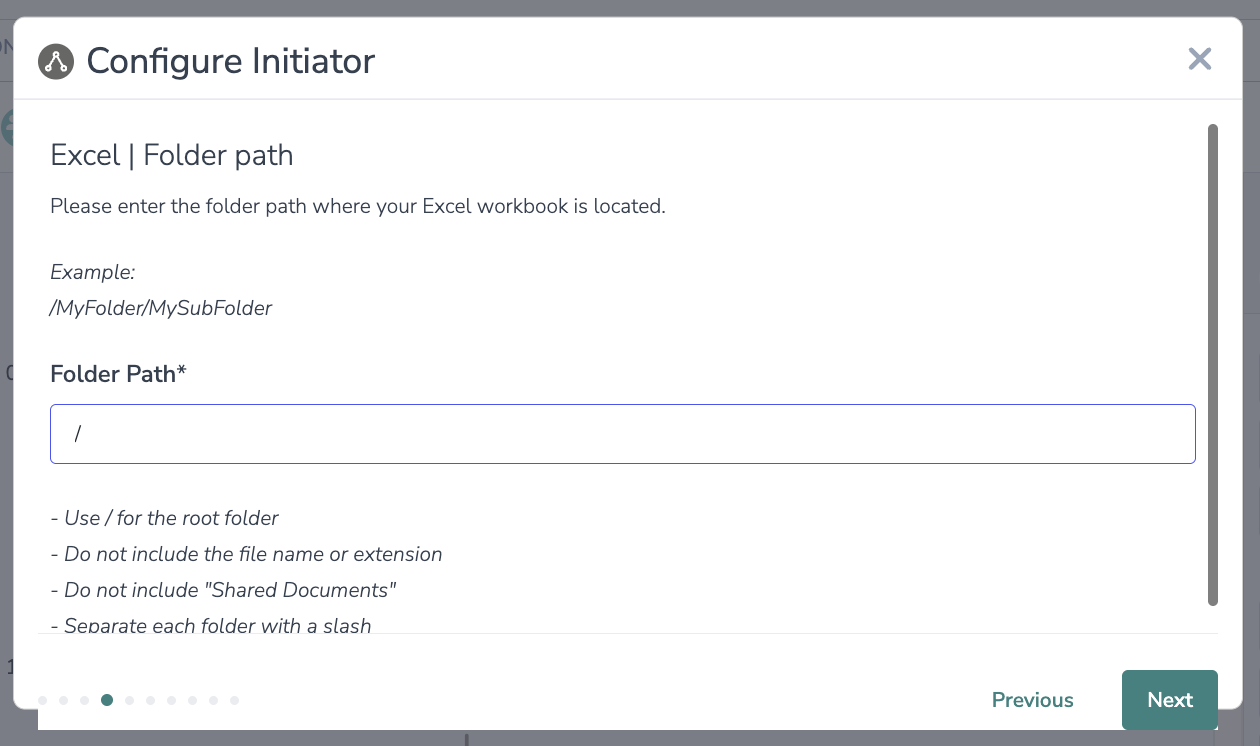Select the seventh step indicator dot
This screenshot has height=746, width=1260.
[x=171, y=700]
